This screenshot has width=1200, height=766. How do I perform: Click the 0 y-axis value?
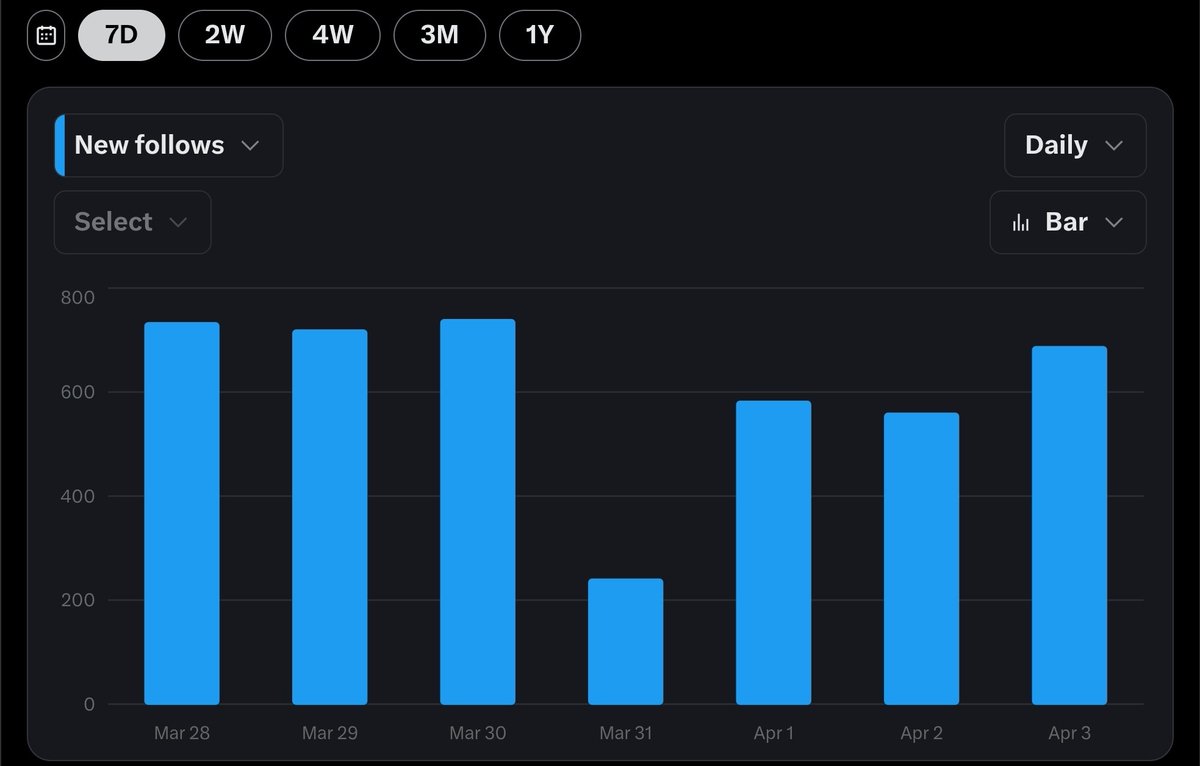click(89, 704)
